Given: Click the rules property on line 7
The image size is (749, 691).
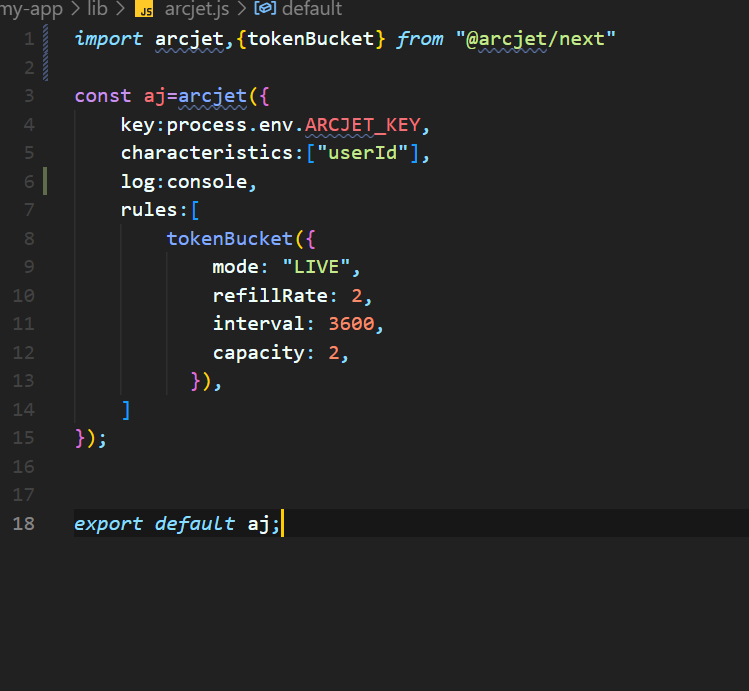Looking at the screenshot, I should coord(149,210).
